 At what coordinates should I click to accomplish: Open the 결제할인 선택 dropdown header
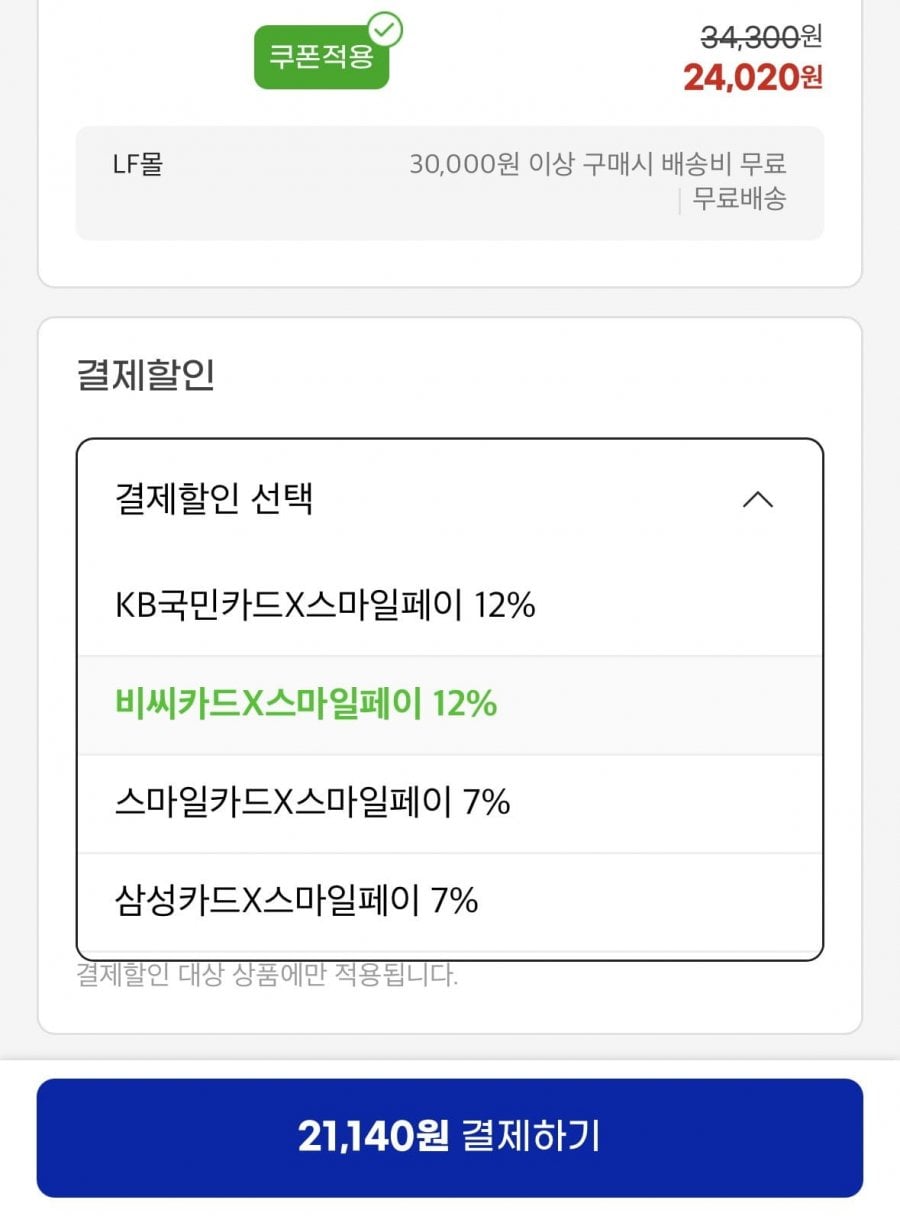click(450, 499)
